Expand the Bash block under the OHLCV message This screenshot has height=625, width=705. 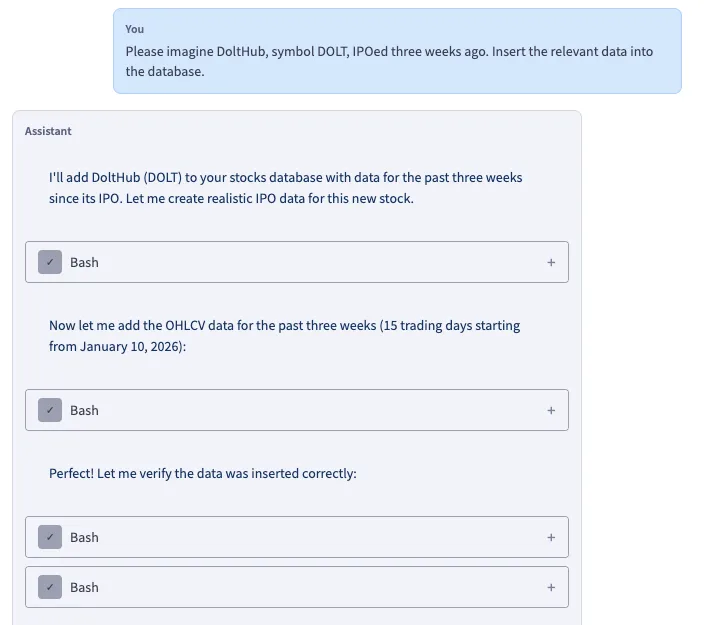[551, 410]
